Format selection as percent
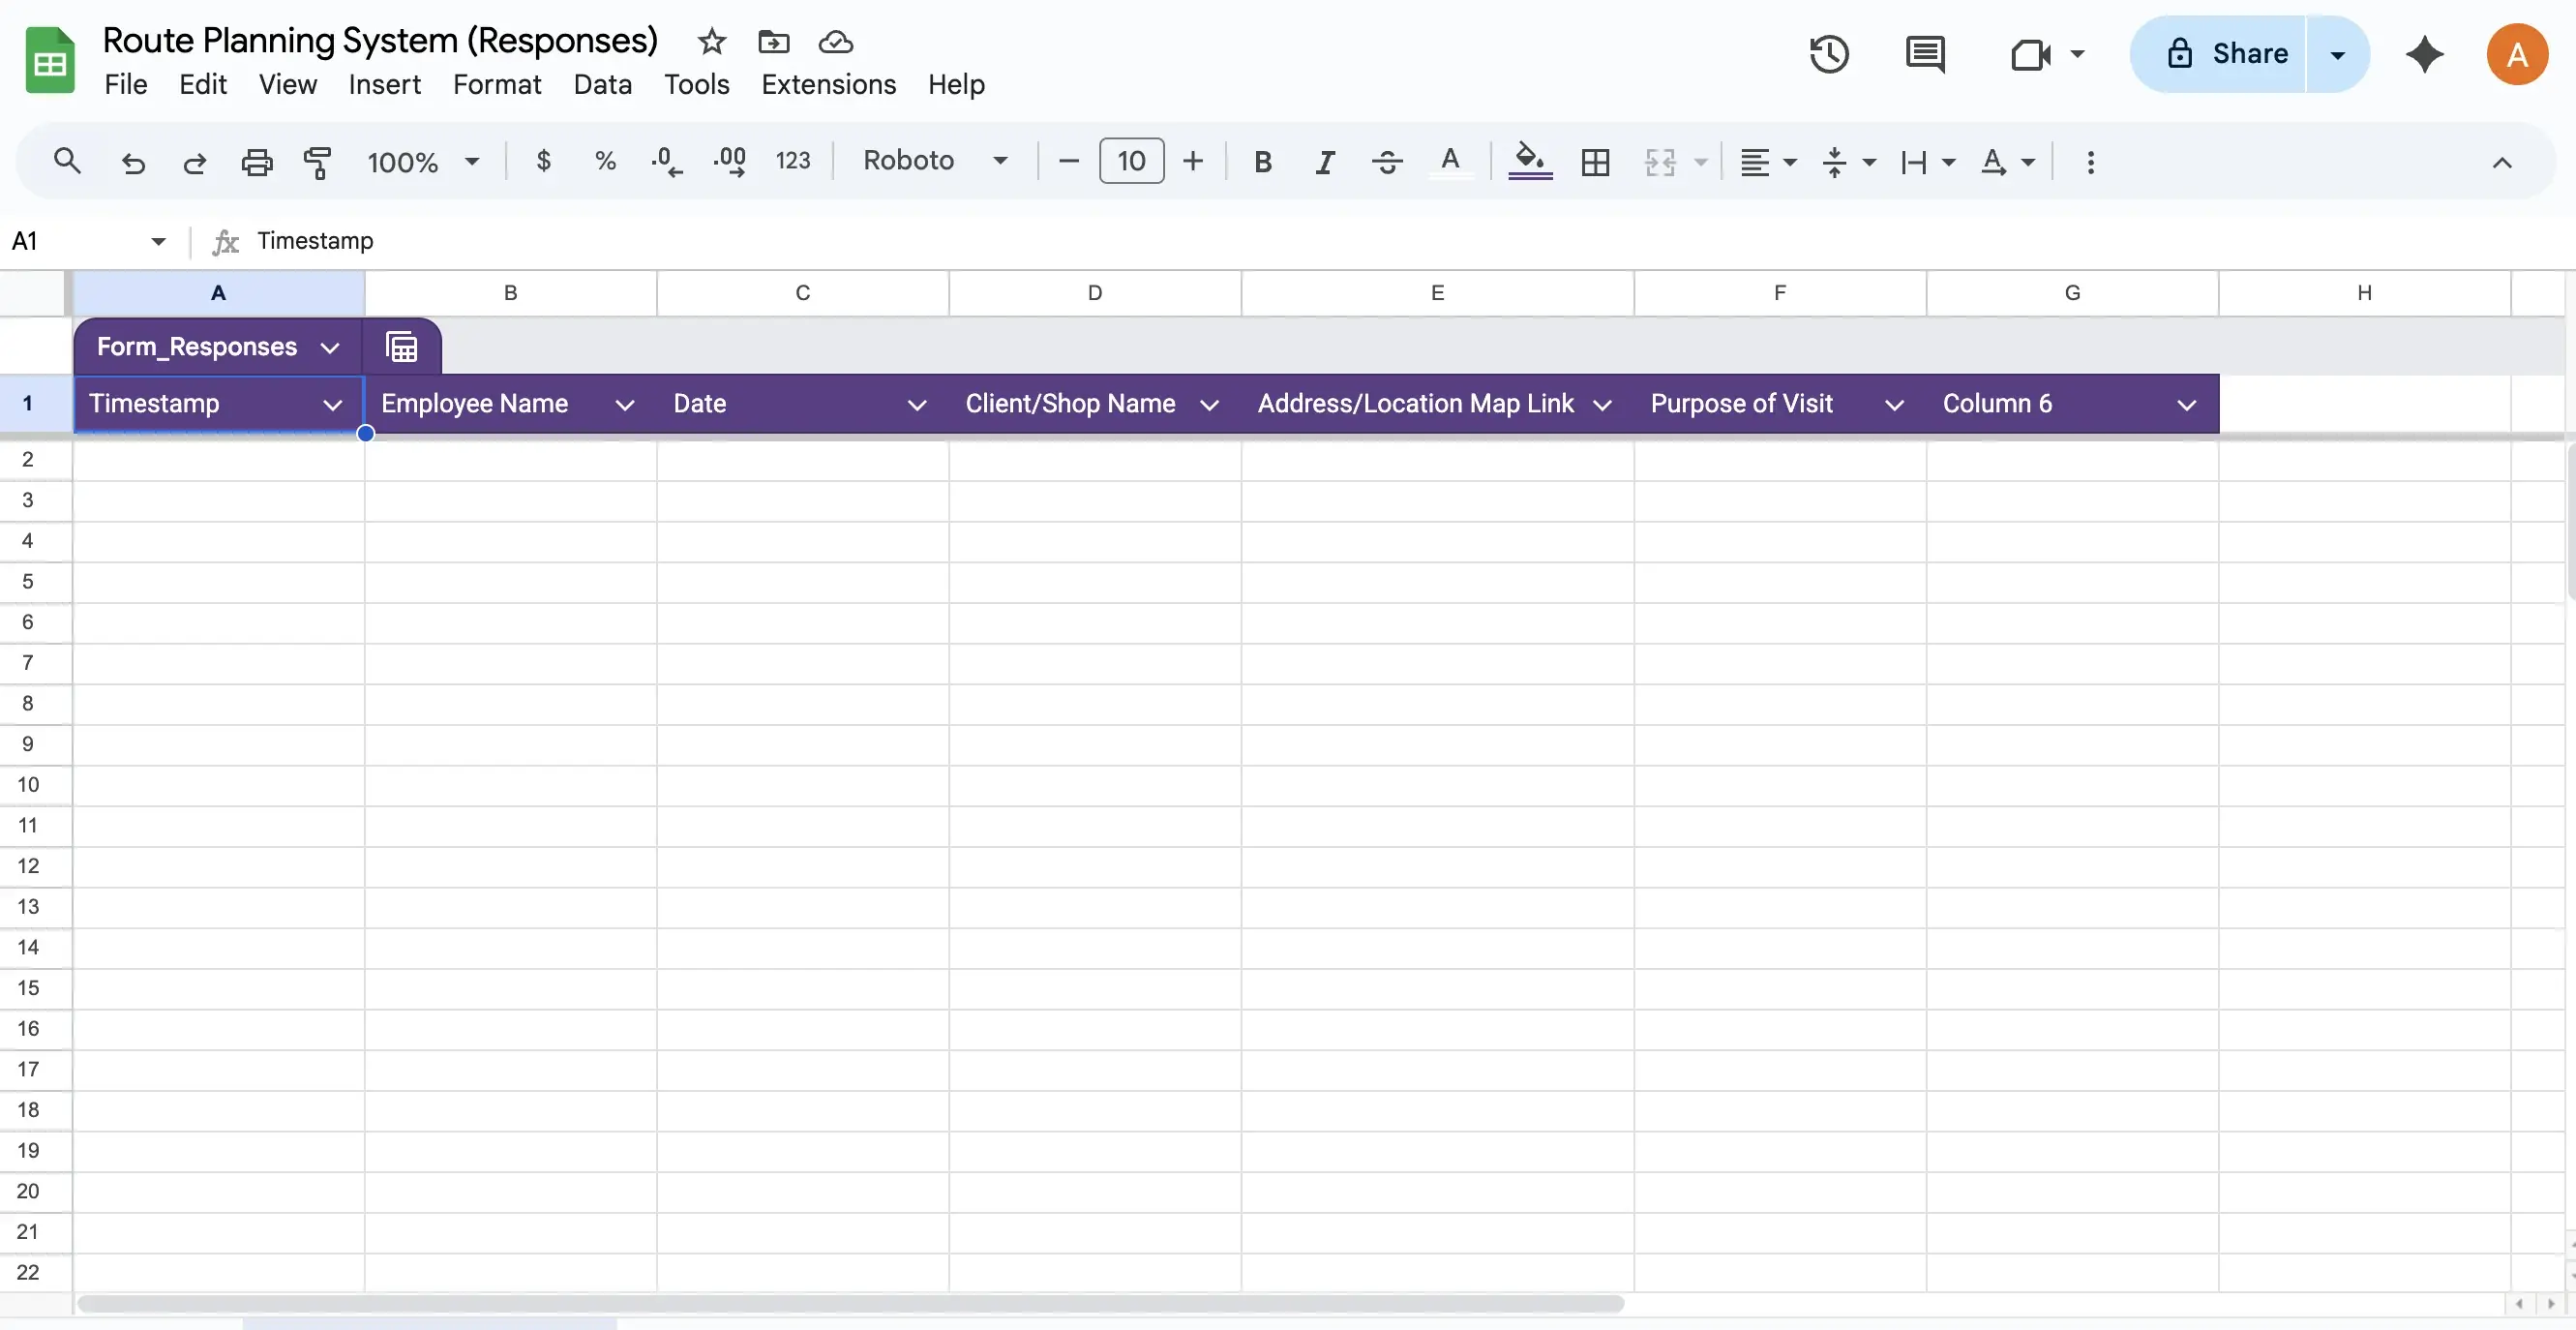The height and width of the screenshot is (1330, 2576). (x=604, y=161)
